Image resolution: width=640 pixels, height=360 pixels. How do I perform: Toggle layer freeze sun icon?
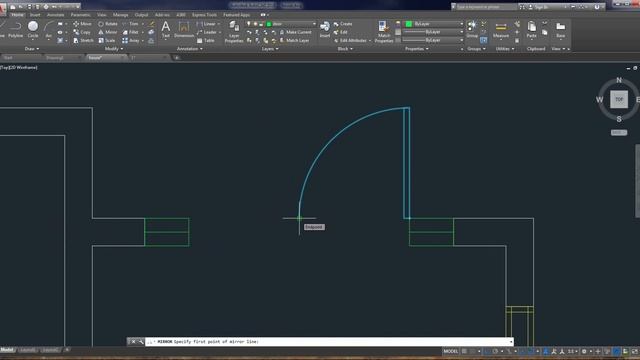click(x=255, y=24)
